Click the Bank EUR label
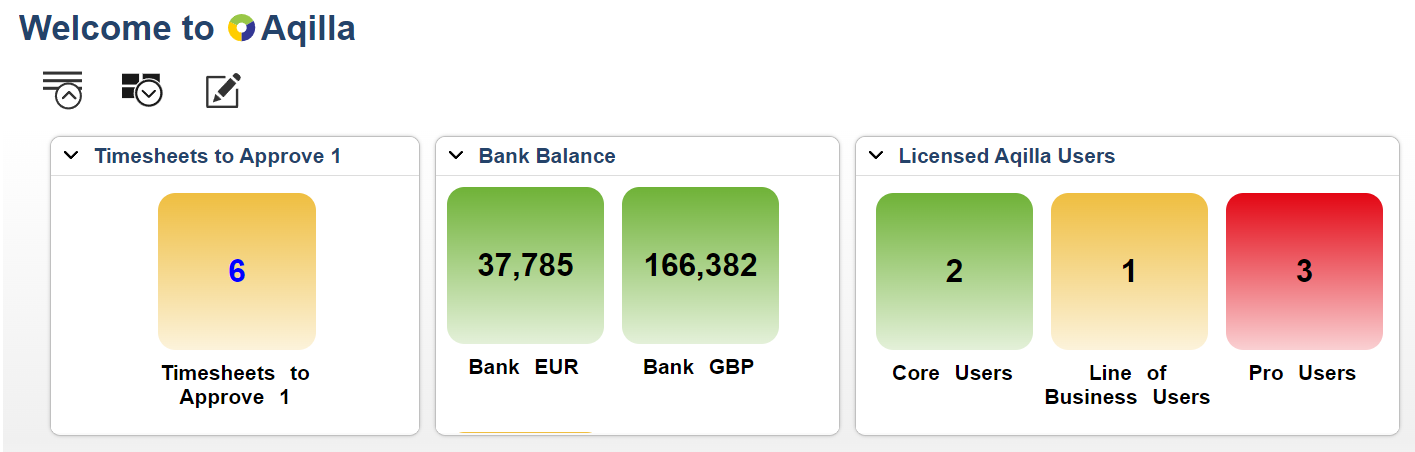The image size is (1415, 452). tap(524, 367)
